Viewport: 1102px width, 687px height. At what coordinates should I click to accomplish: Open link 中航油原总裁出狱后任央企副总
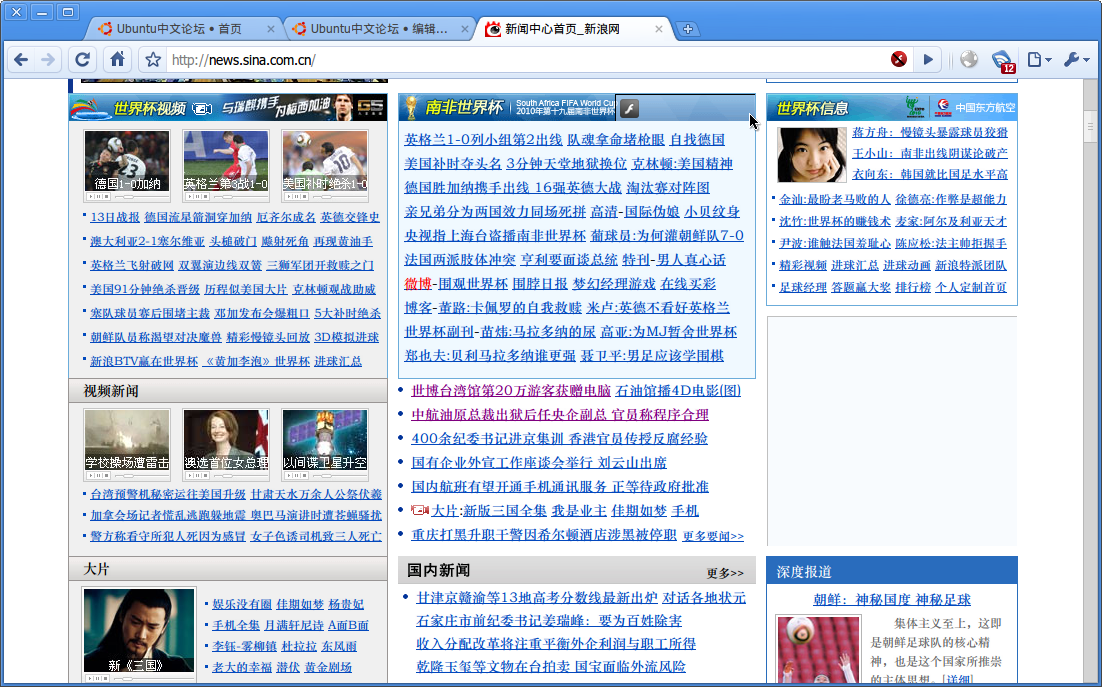[509, 414]
